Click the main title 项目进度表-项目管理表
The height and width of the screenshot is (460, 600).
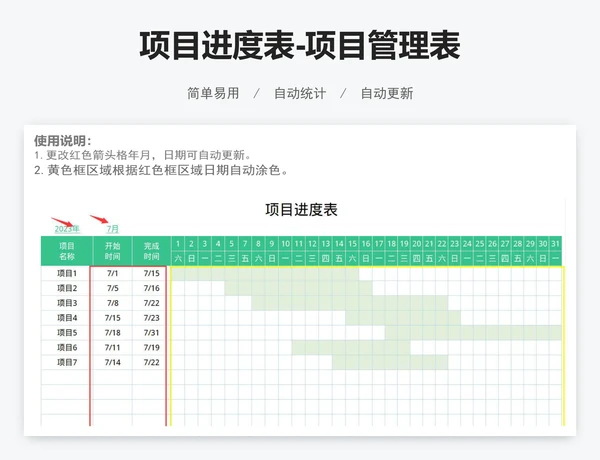tap(300, 46)
